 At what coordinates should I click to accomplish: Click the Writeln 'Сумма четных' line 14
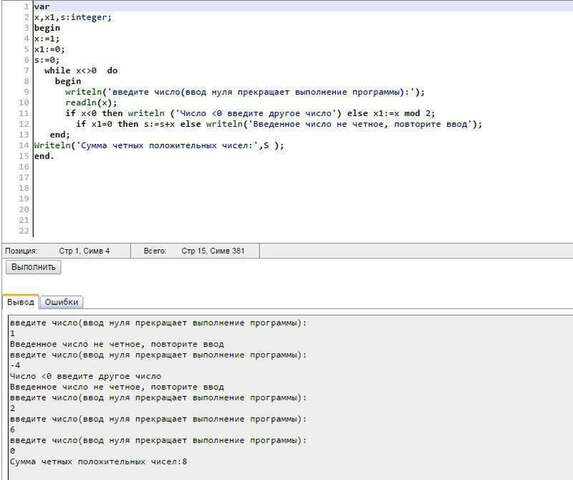point(159,145)
